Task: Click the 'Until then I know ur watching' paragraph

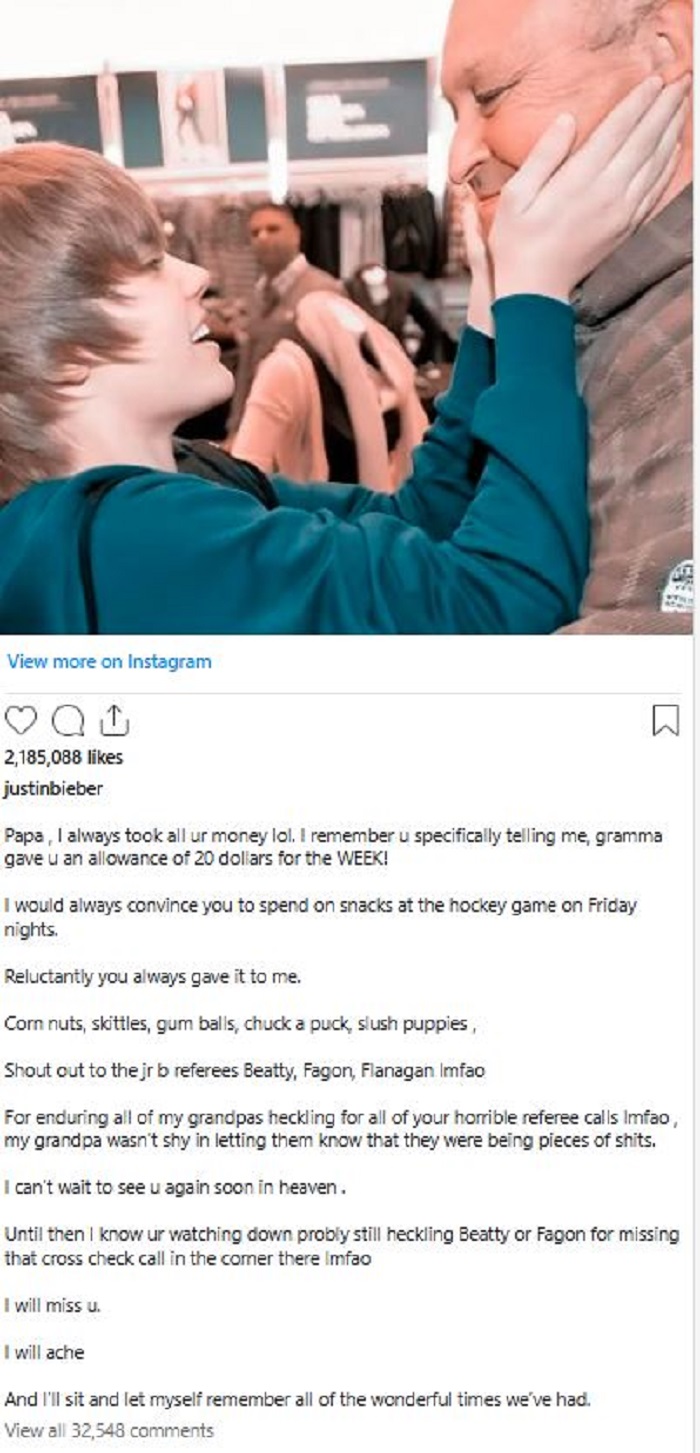Action: tap(342, 1245)
